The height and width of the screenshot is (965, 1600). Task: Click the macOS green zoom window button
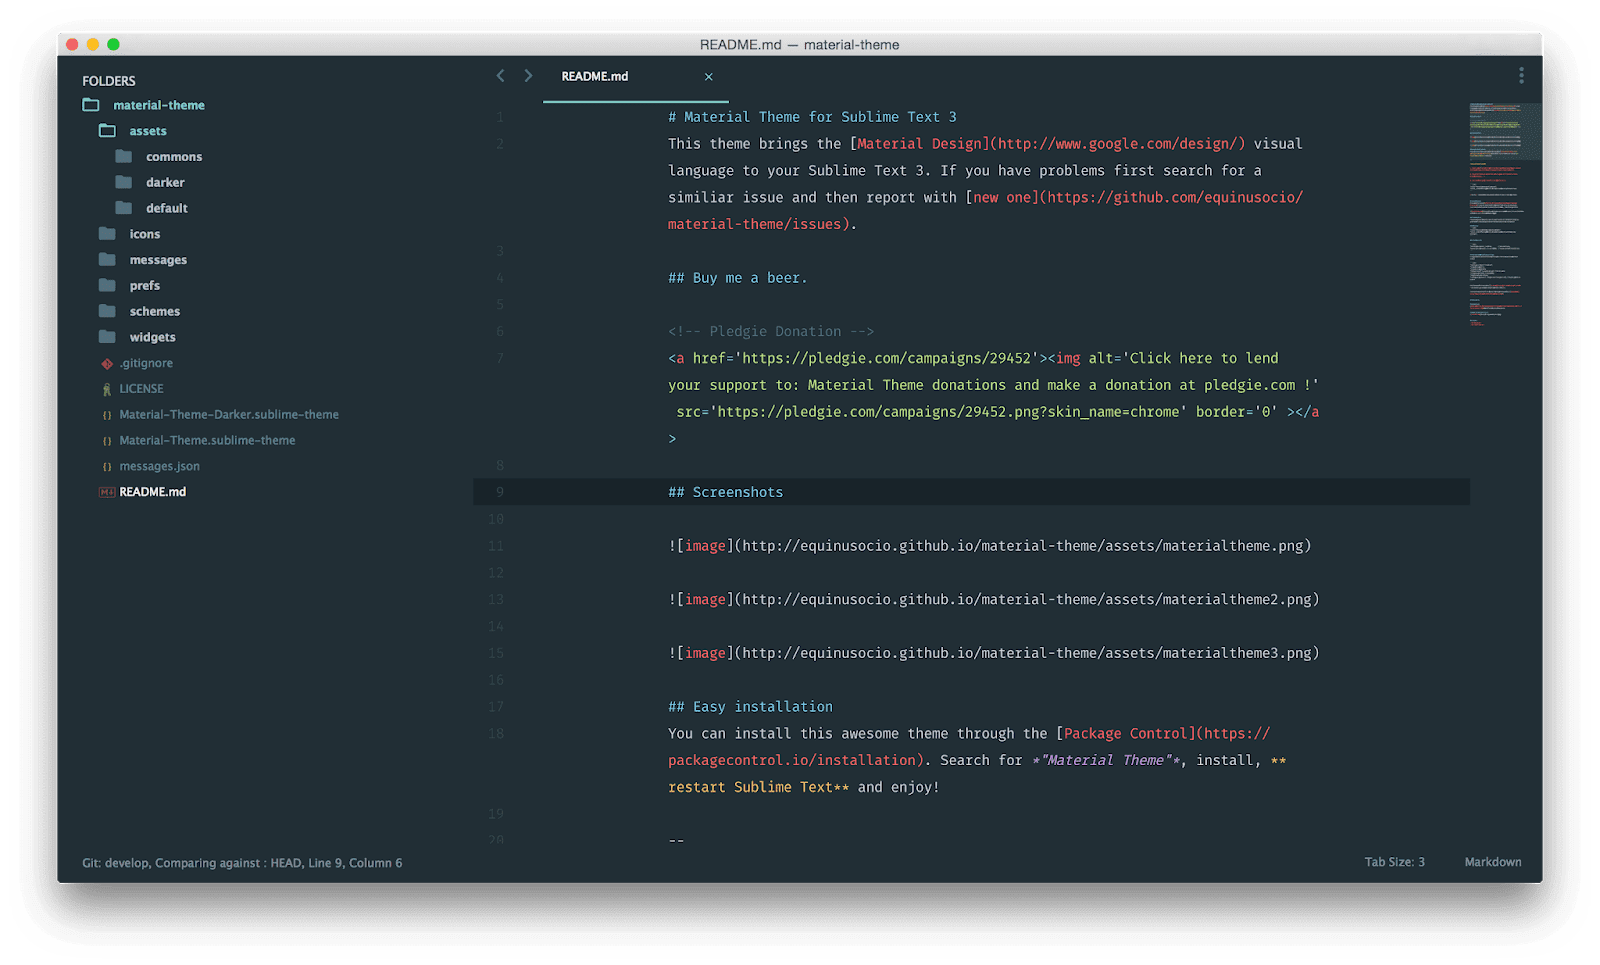click(x=113, y=44)
